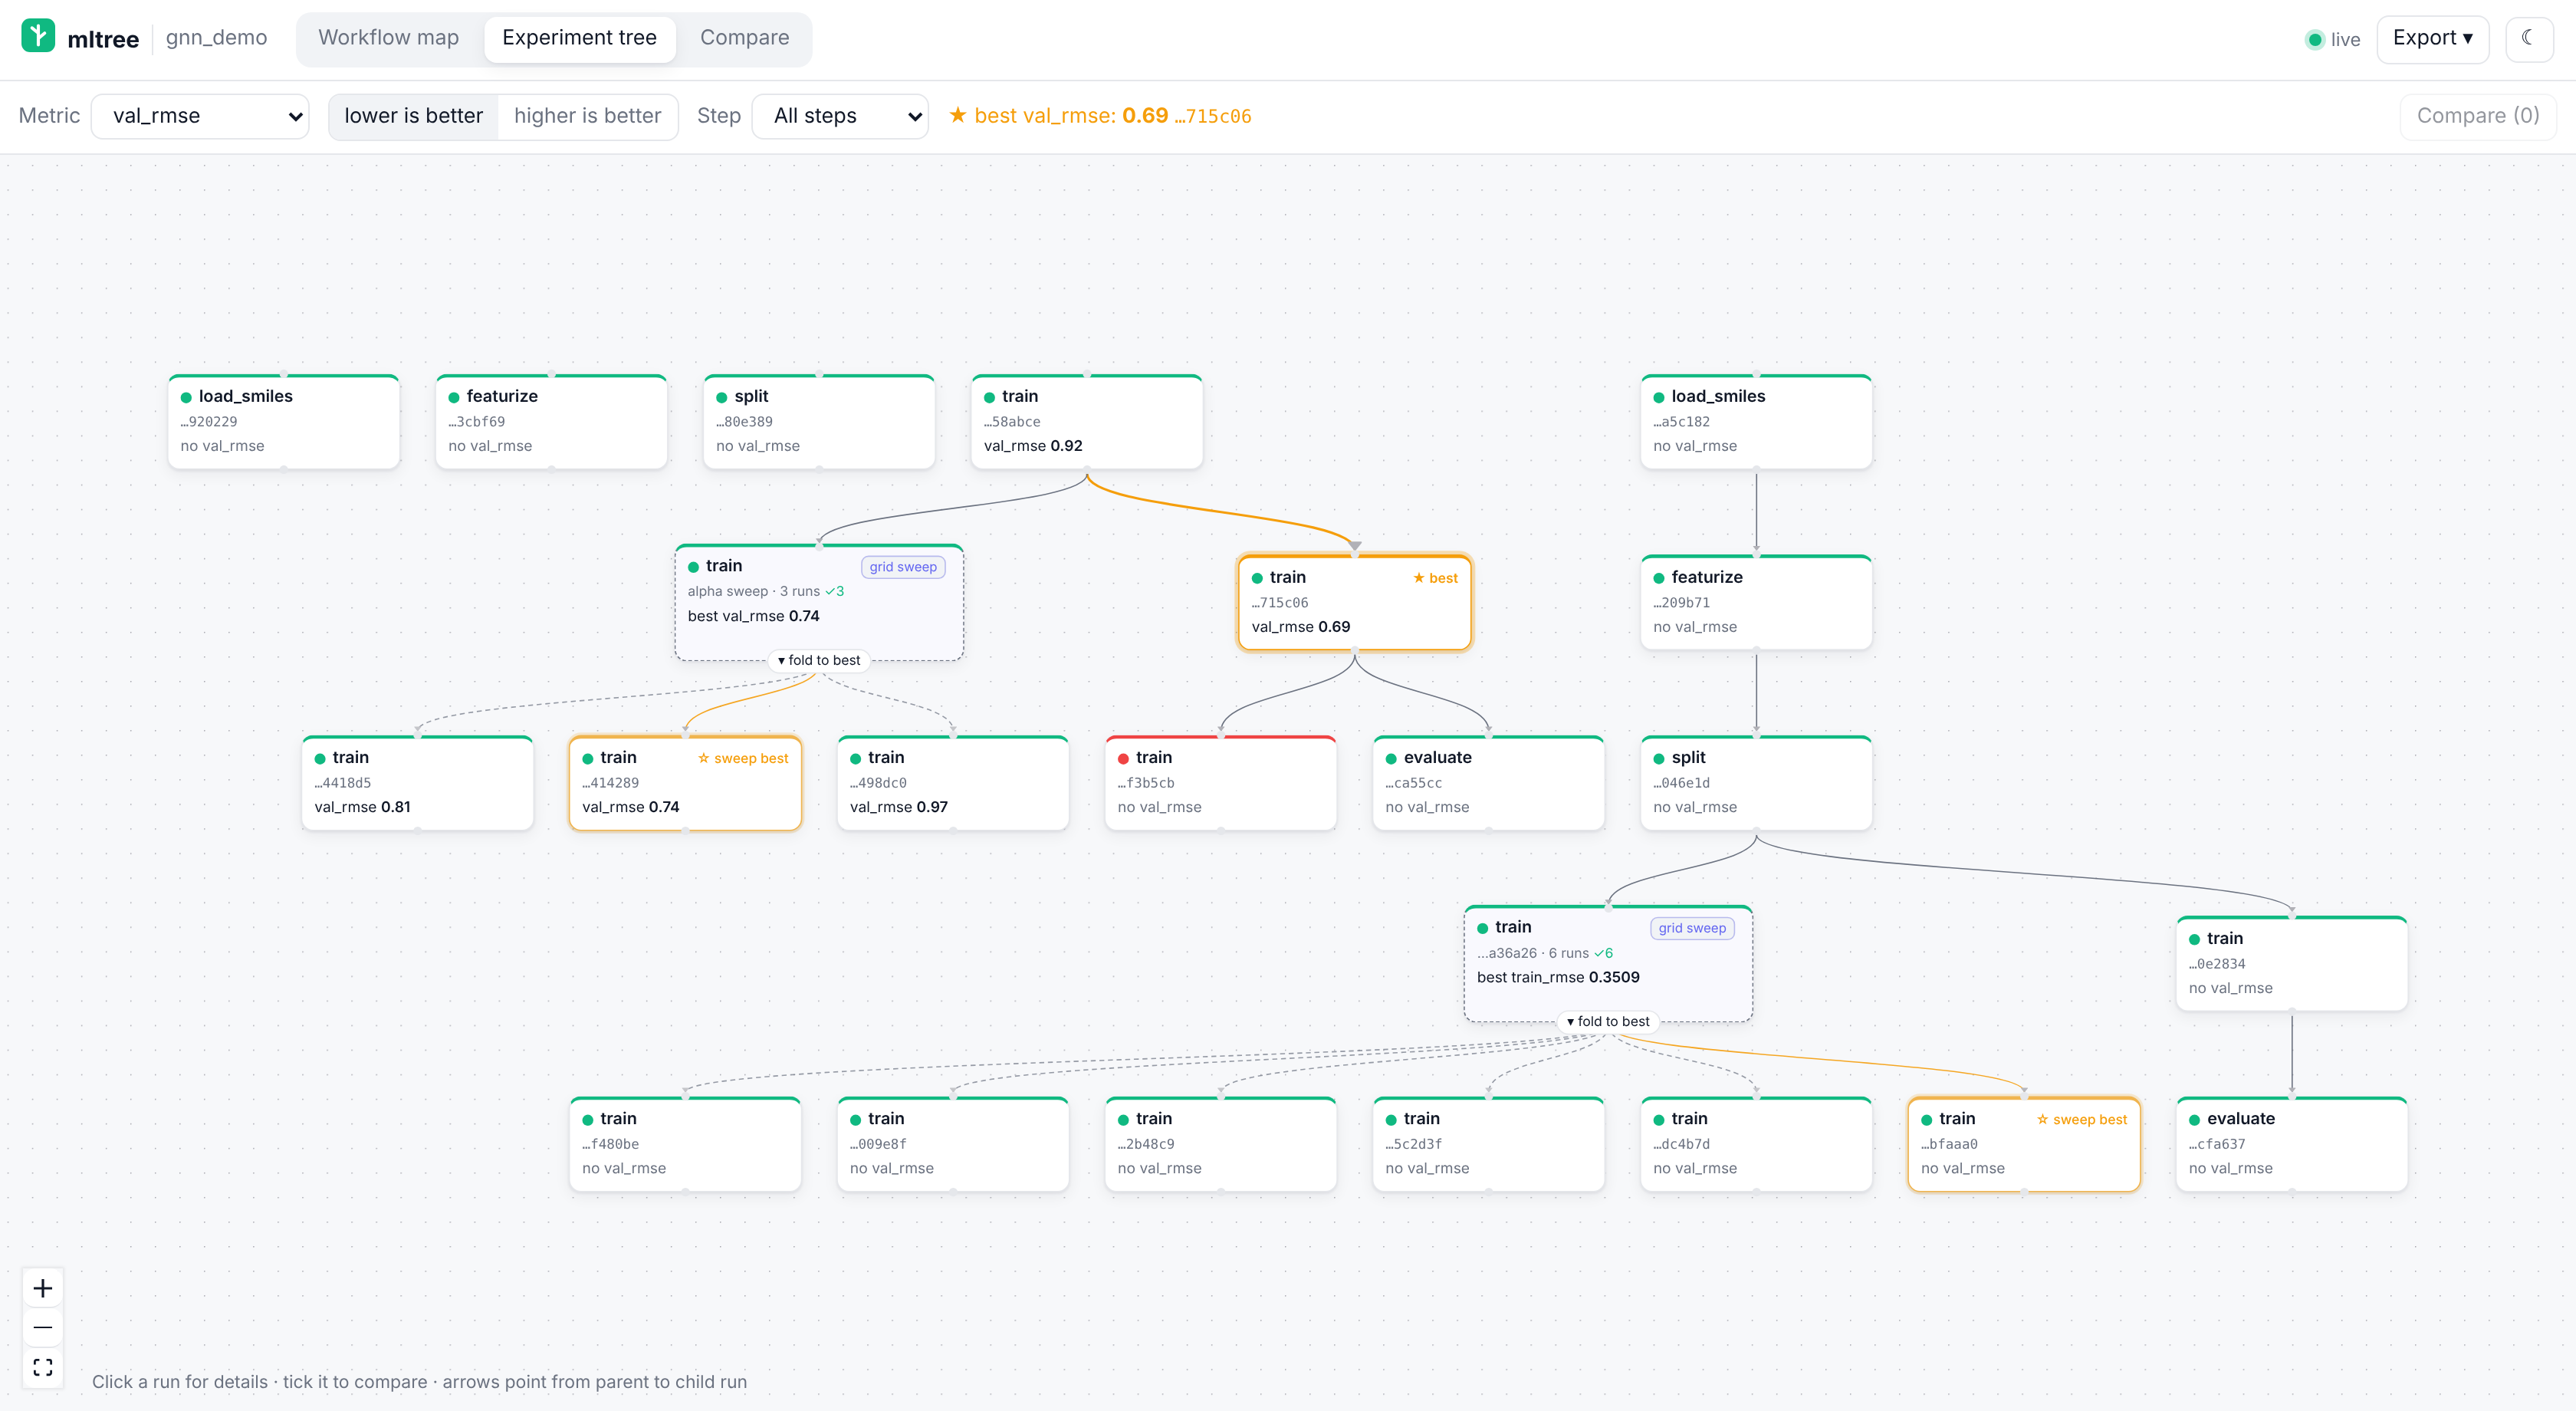Collapse alpha sweep with 'fold to best'

(818, 660)
